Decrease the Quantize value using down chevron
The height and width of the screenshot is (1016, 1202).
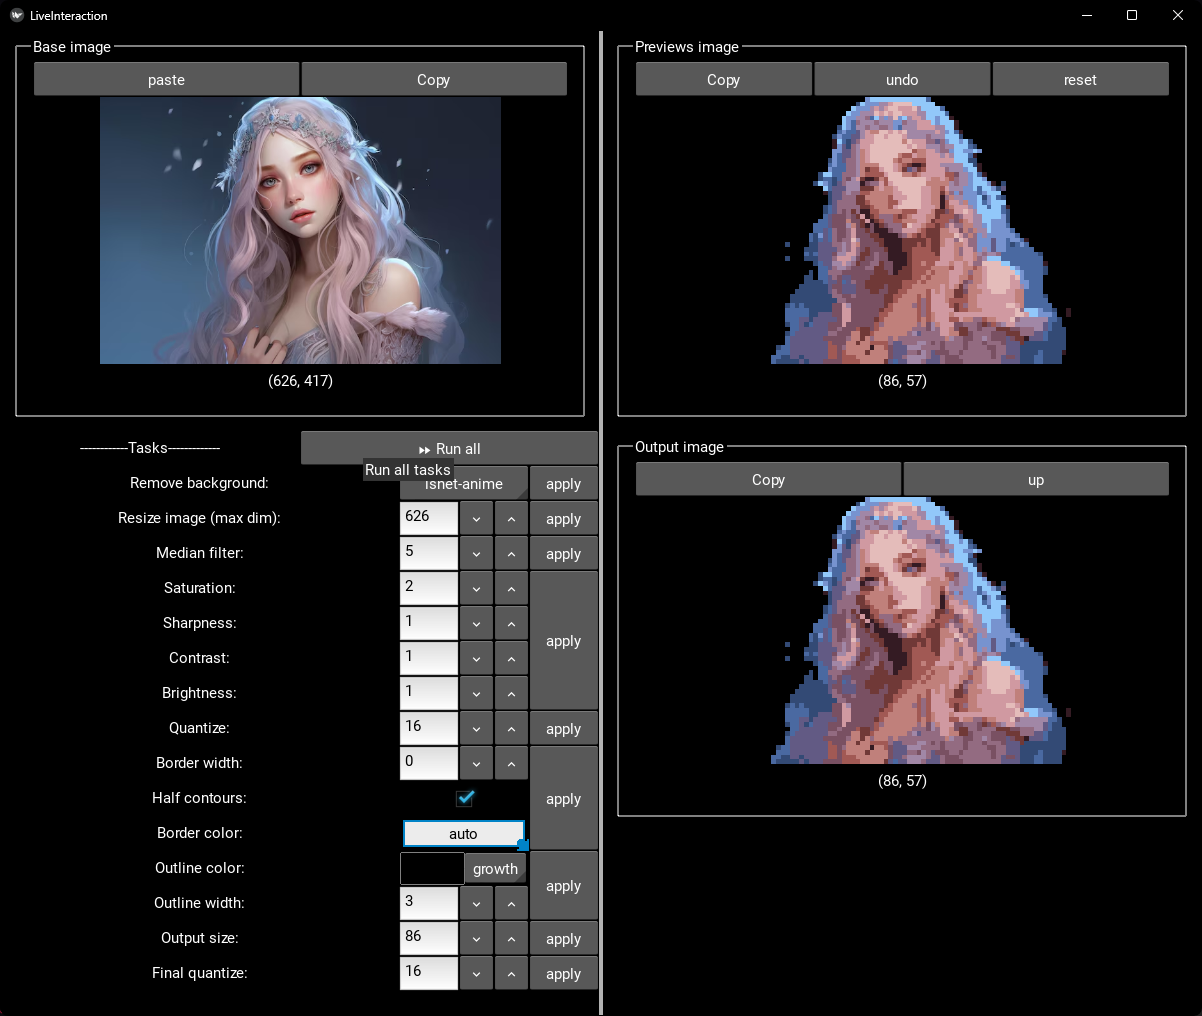click(x=476, y=729)
